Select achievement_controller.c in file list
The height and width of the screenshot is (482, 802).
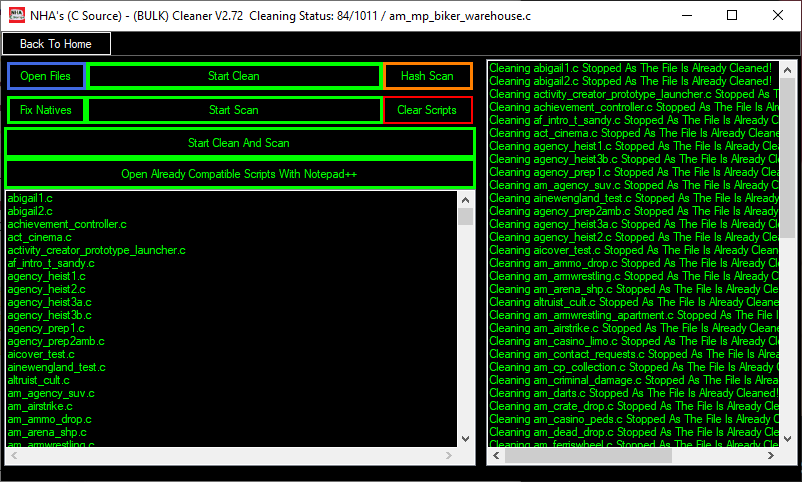[67, 224]
